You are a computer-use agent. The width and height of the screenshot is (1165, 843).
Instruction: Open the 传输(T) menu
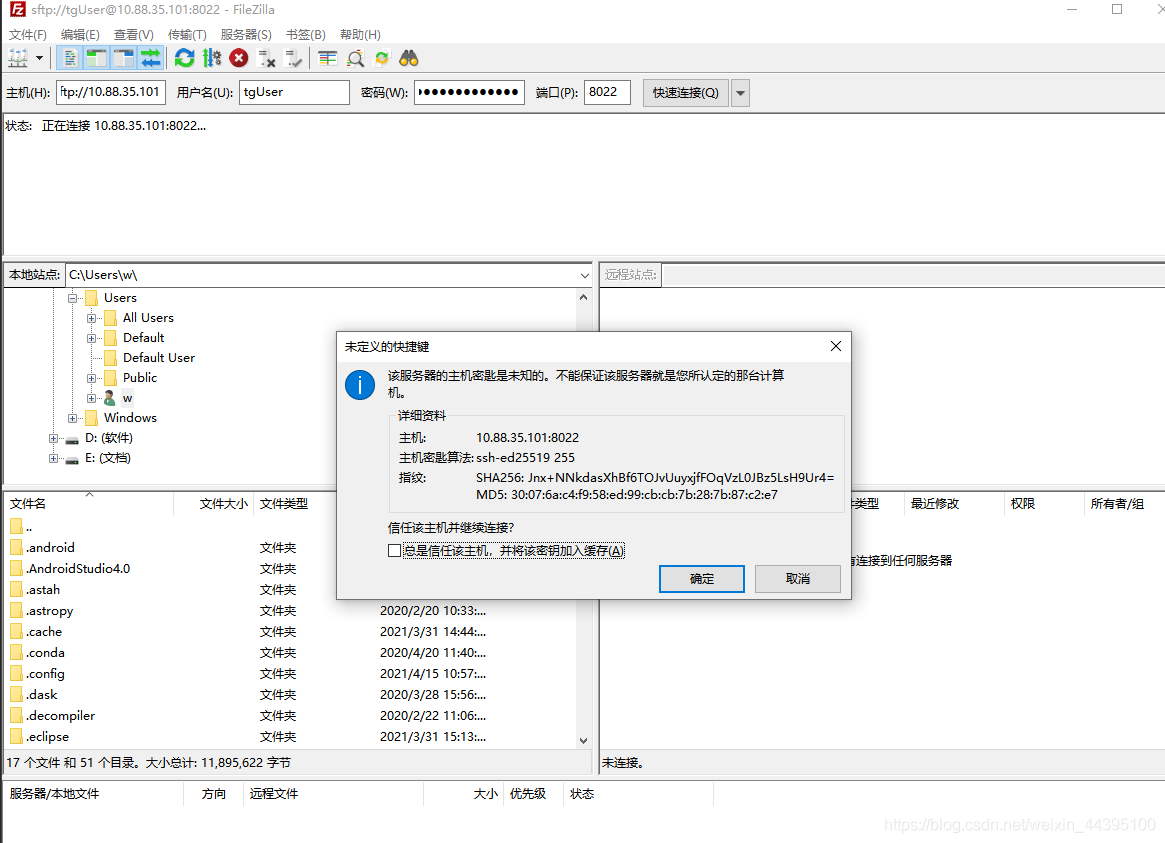[x=187, y=34]
